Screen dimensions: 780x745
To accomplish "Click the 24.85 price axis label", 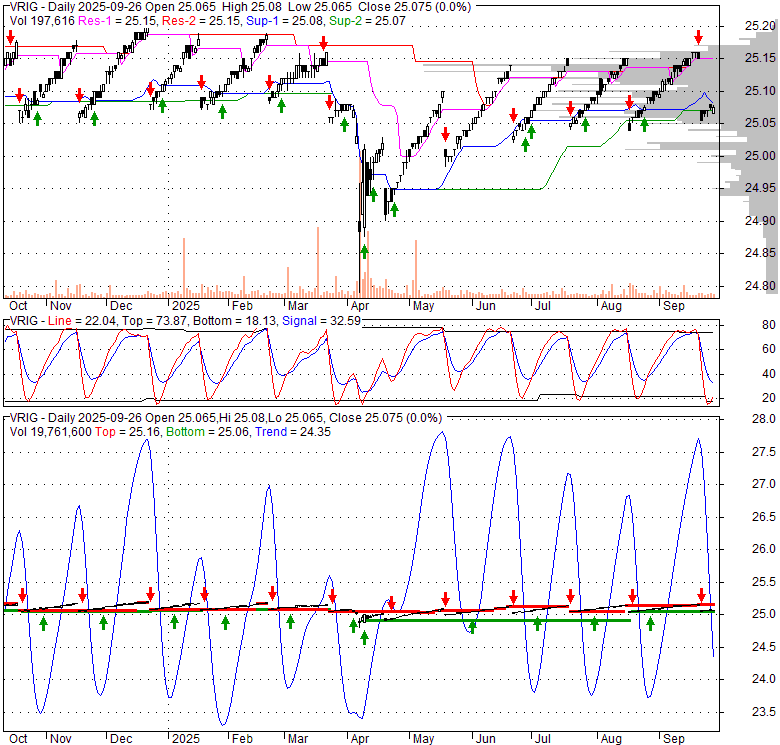I will pos(760,253).
